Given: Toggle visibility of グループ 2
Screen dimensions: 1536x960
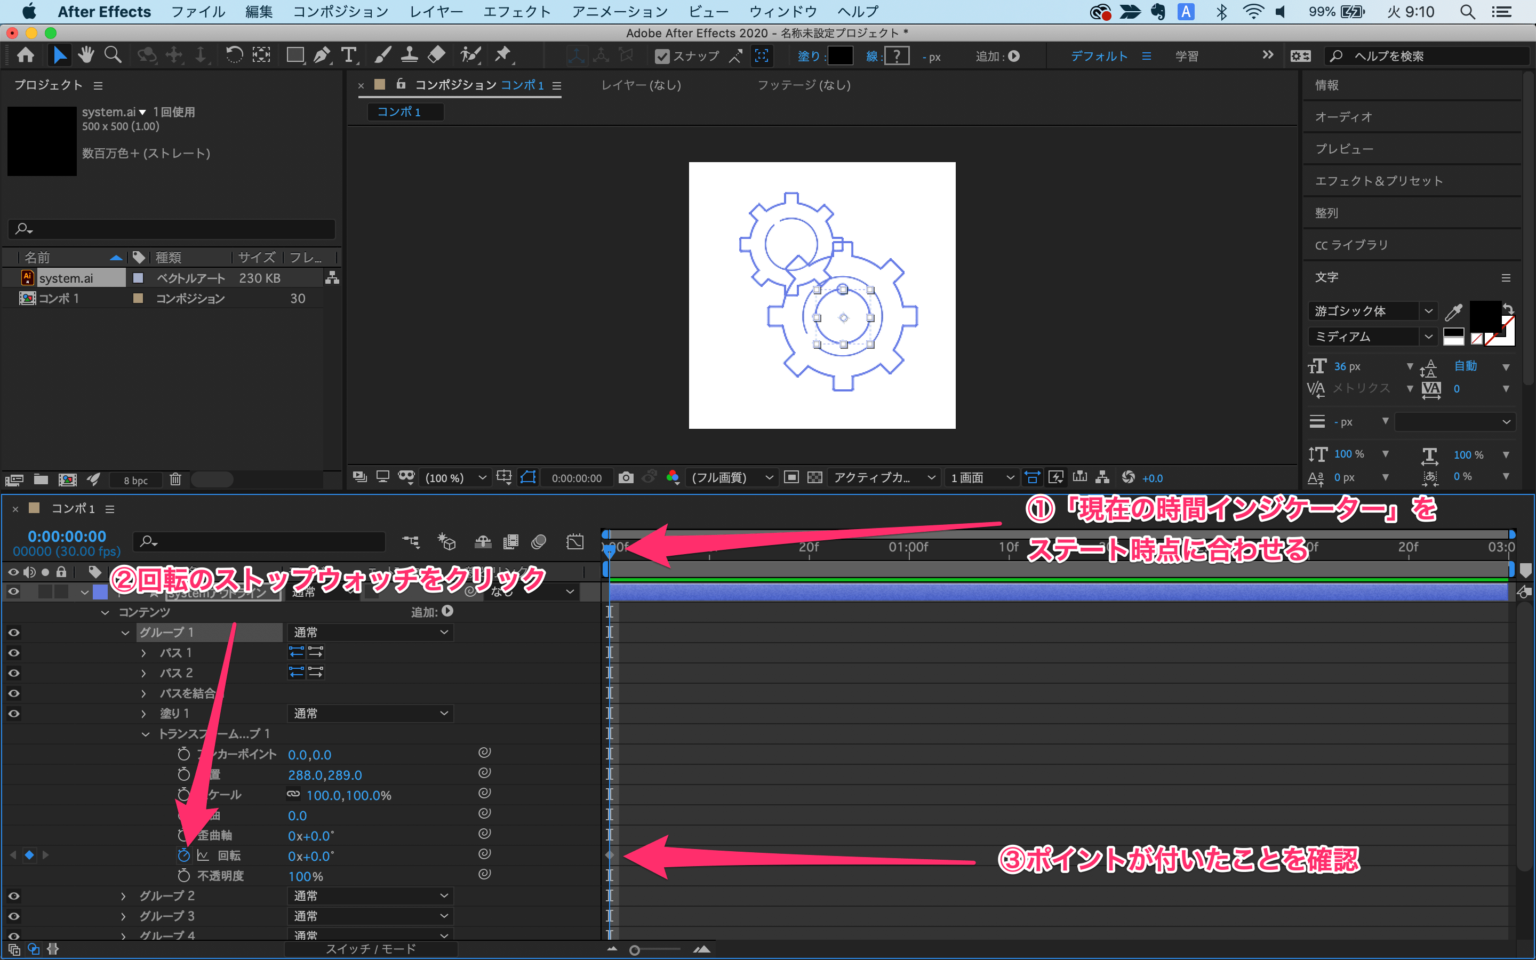Looking at the screenshot, I should click(x=13, y=895).
